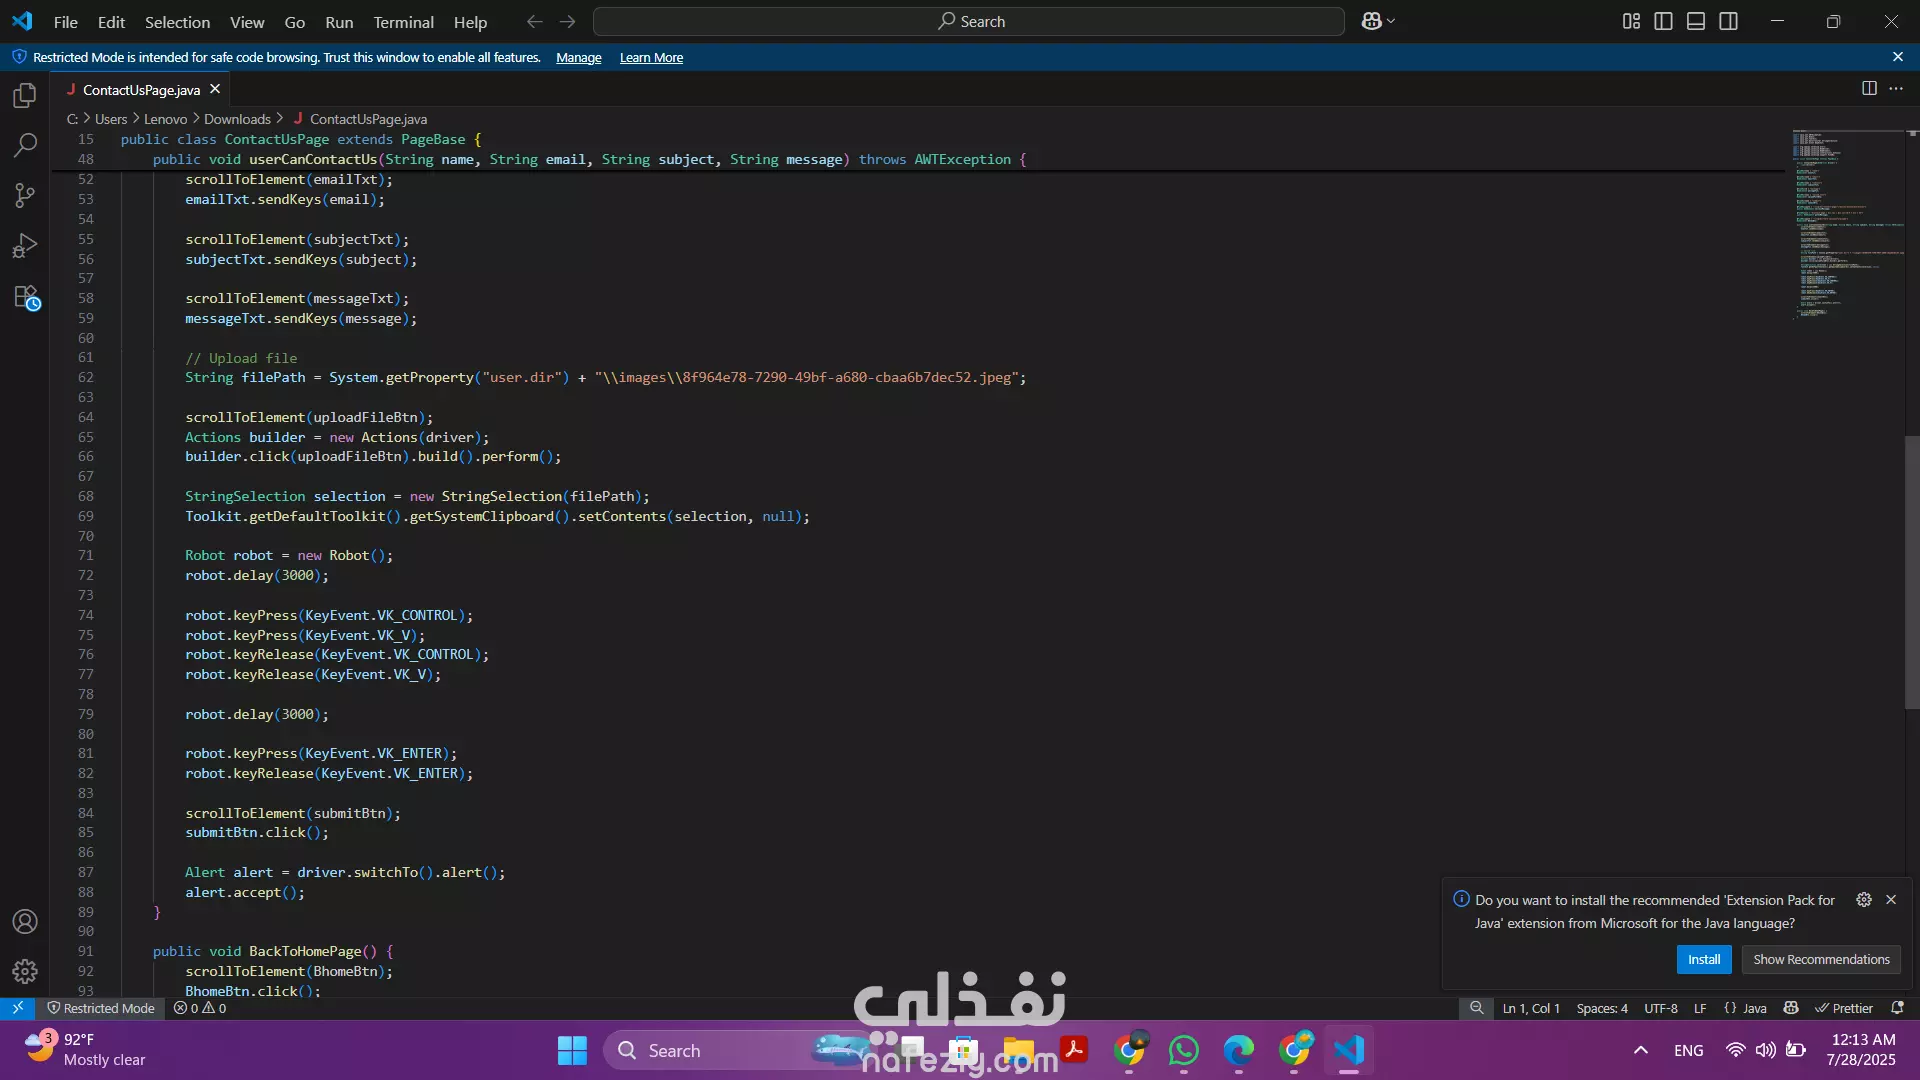Click the Search command center field
This screenshot has width=1920, height=1080.
click(x=968, y=21)
